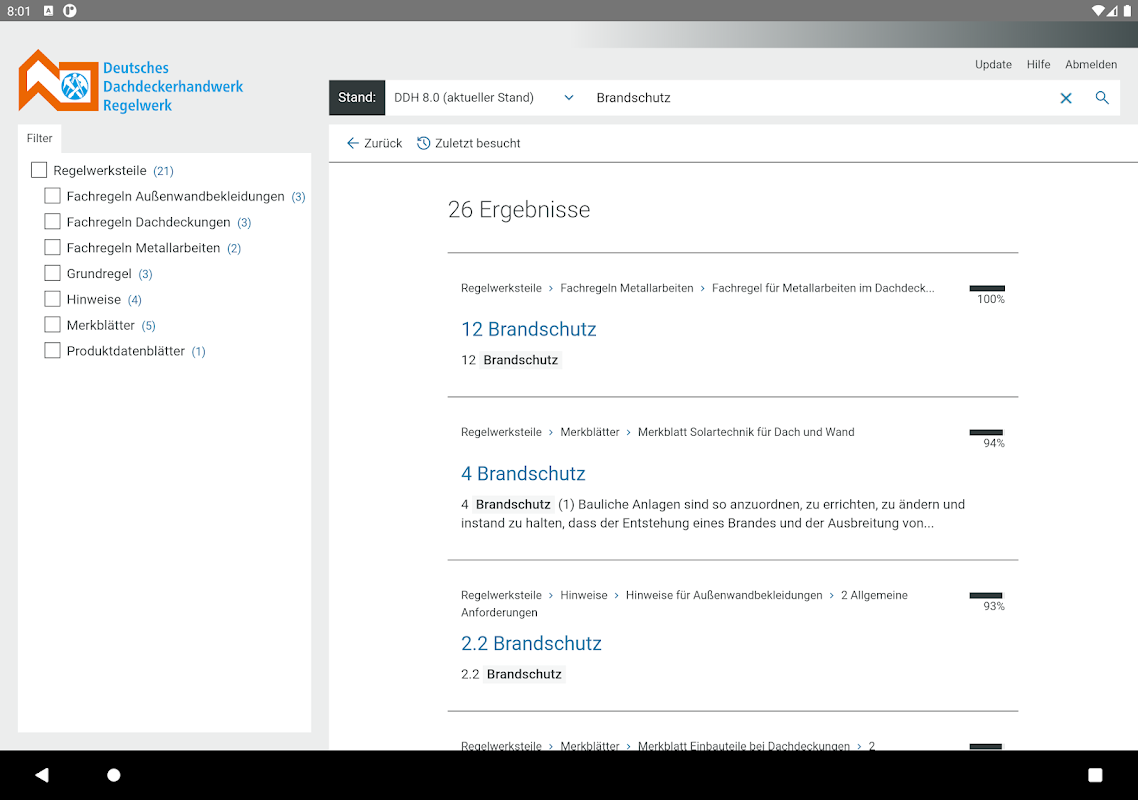Open the Hilfe menu item
This screenshot has height=800, width=1138.
[x=1038, y=65]
